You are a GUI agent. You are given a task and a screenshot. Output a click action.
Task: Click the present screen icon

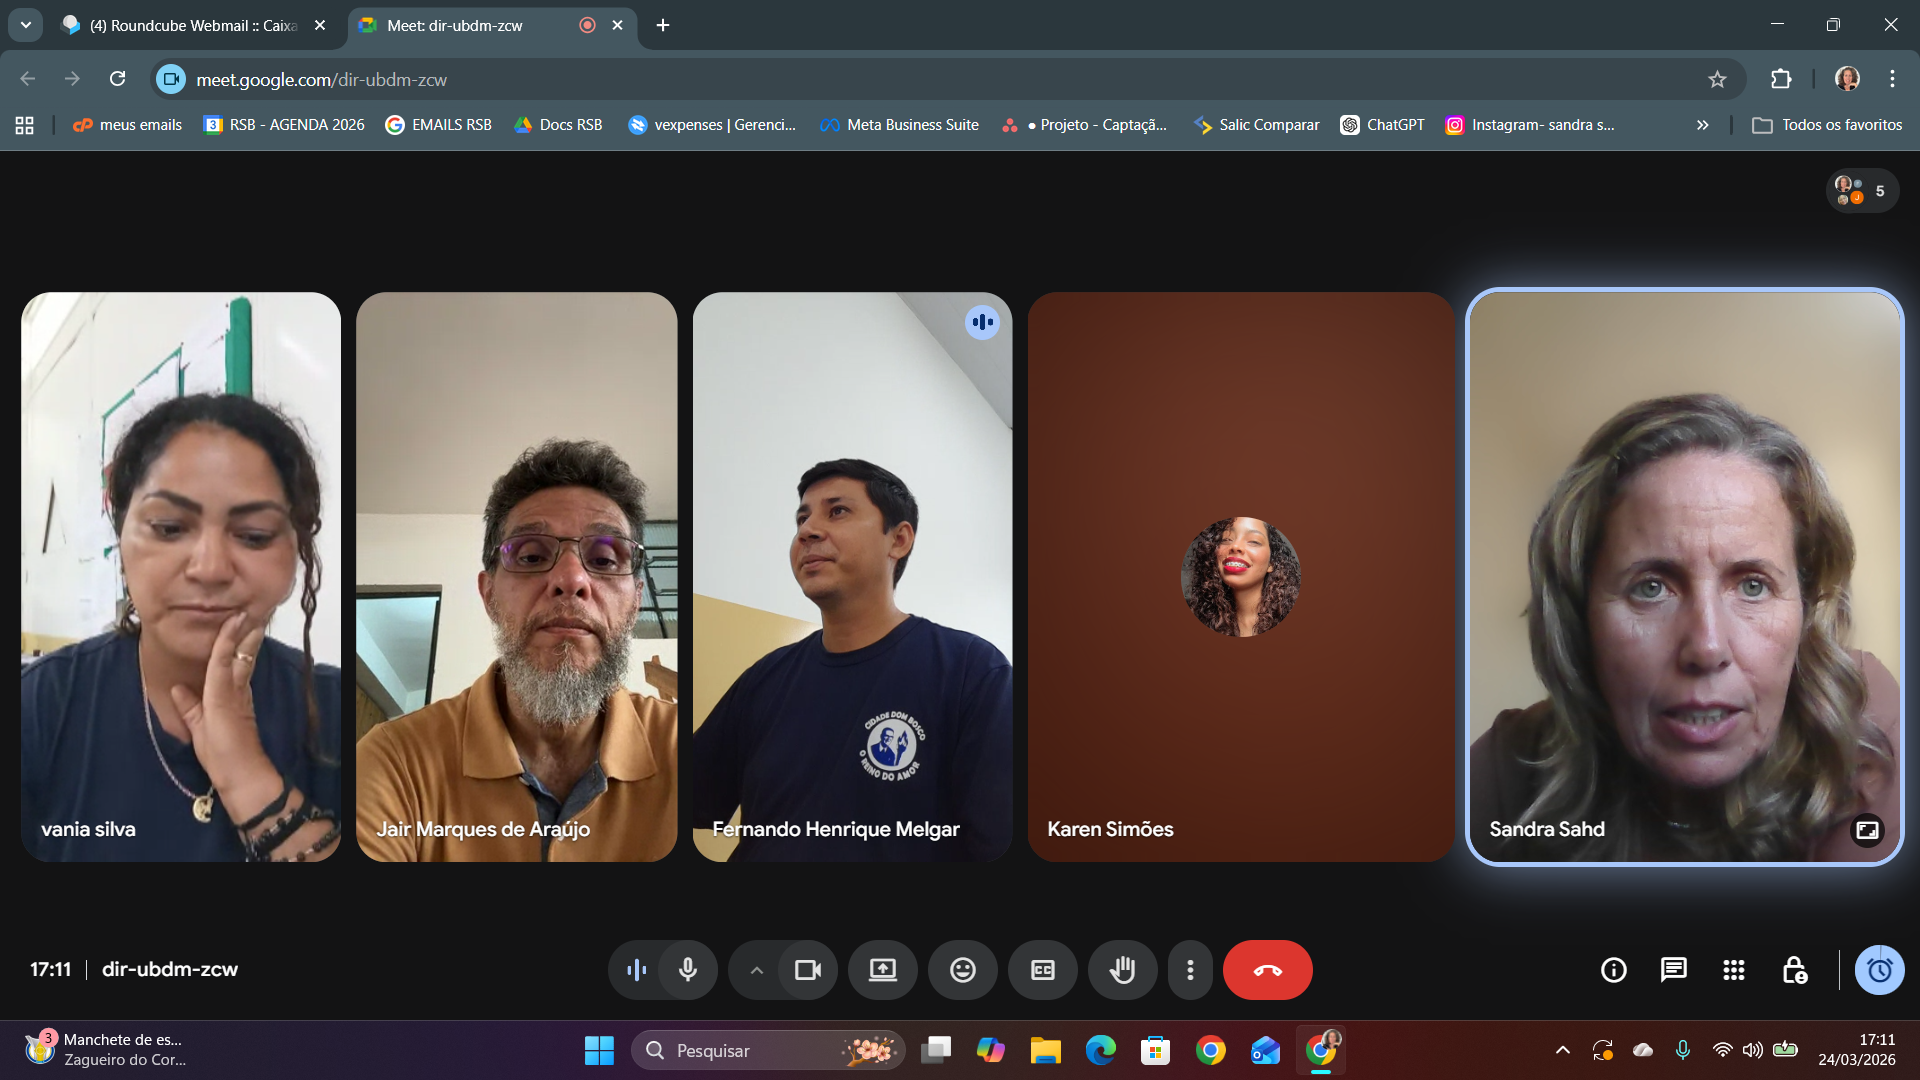click(x=882, y=970)
